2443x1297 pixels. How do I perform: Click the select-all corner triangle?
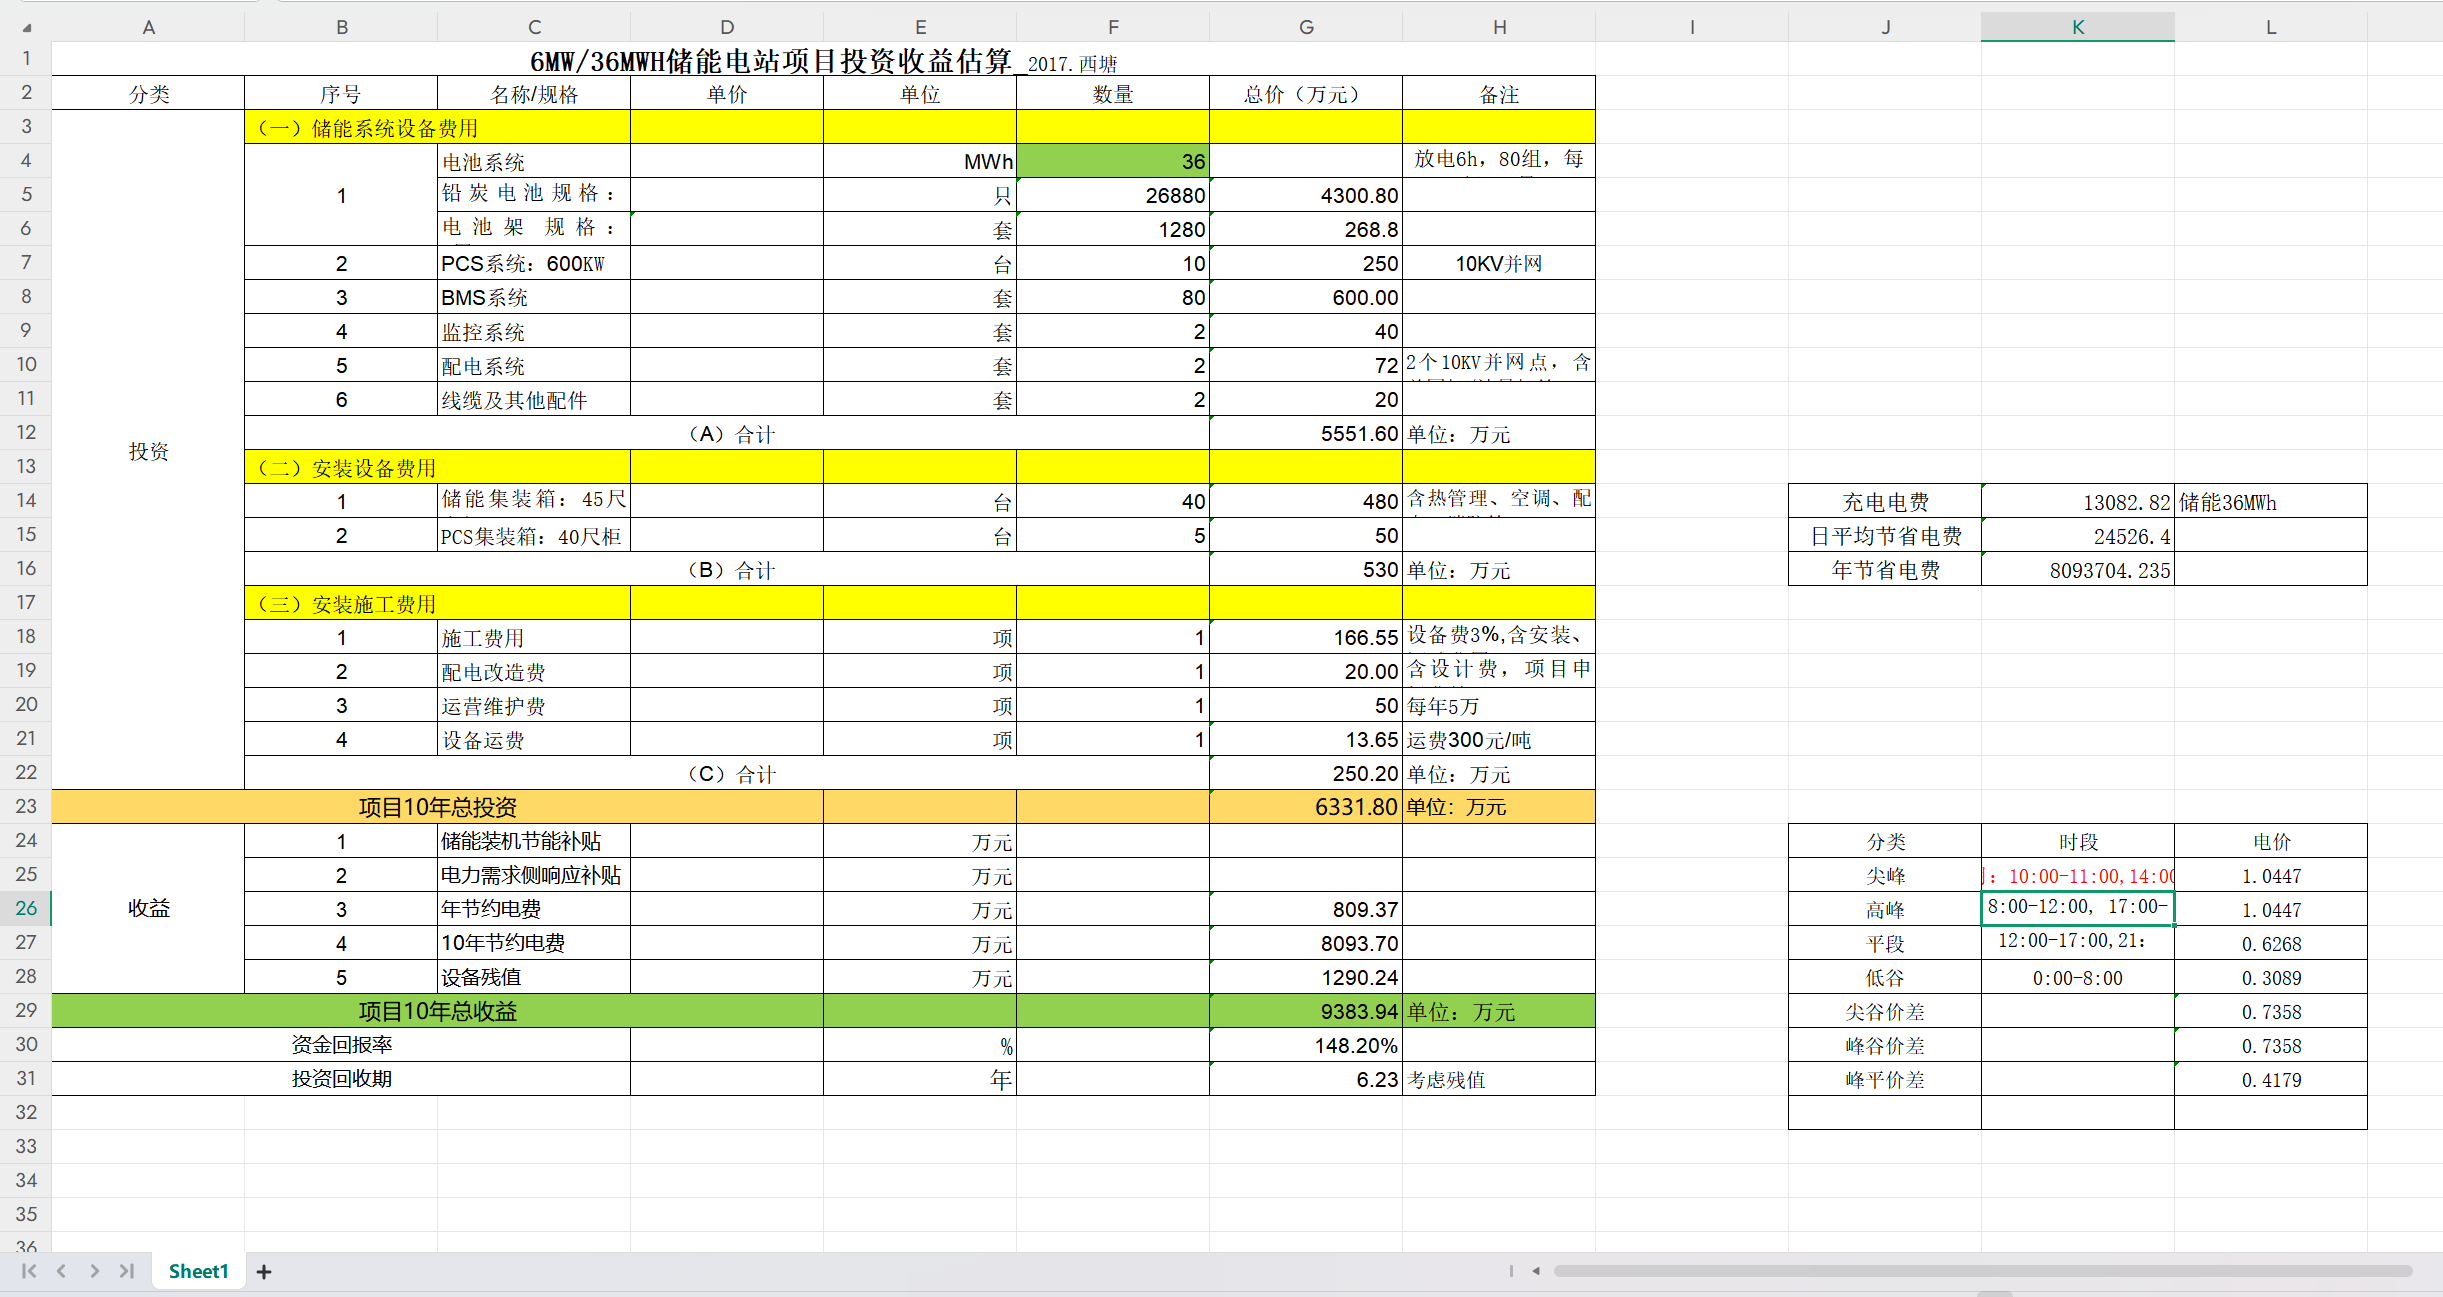tap(27, 28)
